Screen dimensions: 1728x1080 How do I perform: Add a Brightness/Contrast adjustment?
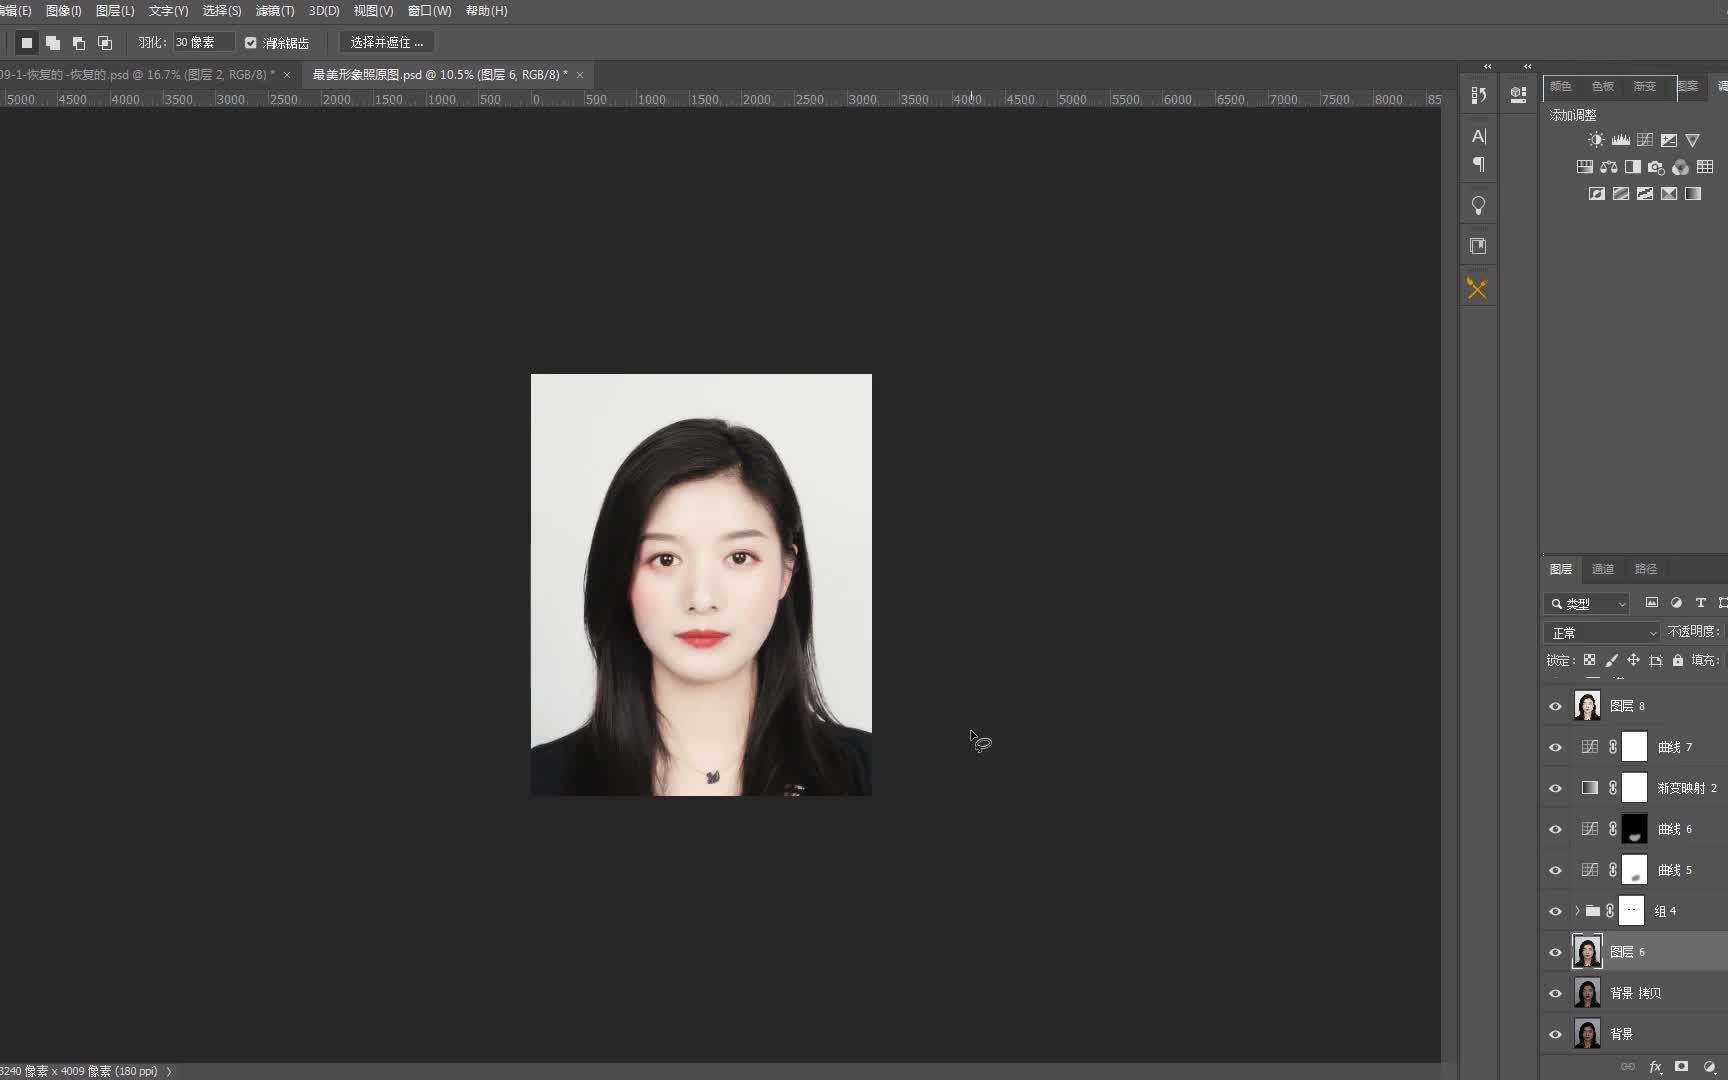click(1596, 140)
